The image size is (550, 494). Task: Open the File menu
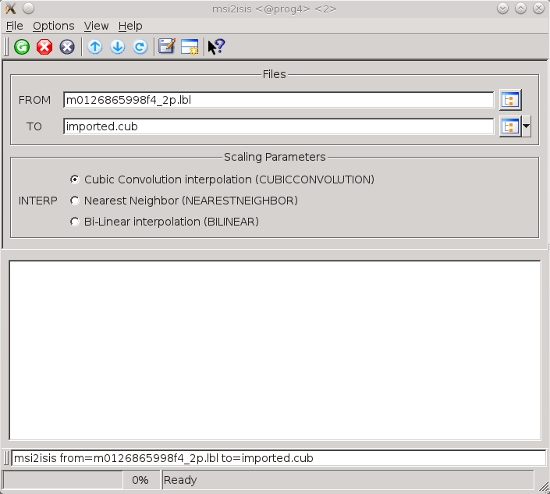(14, 26)
